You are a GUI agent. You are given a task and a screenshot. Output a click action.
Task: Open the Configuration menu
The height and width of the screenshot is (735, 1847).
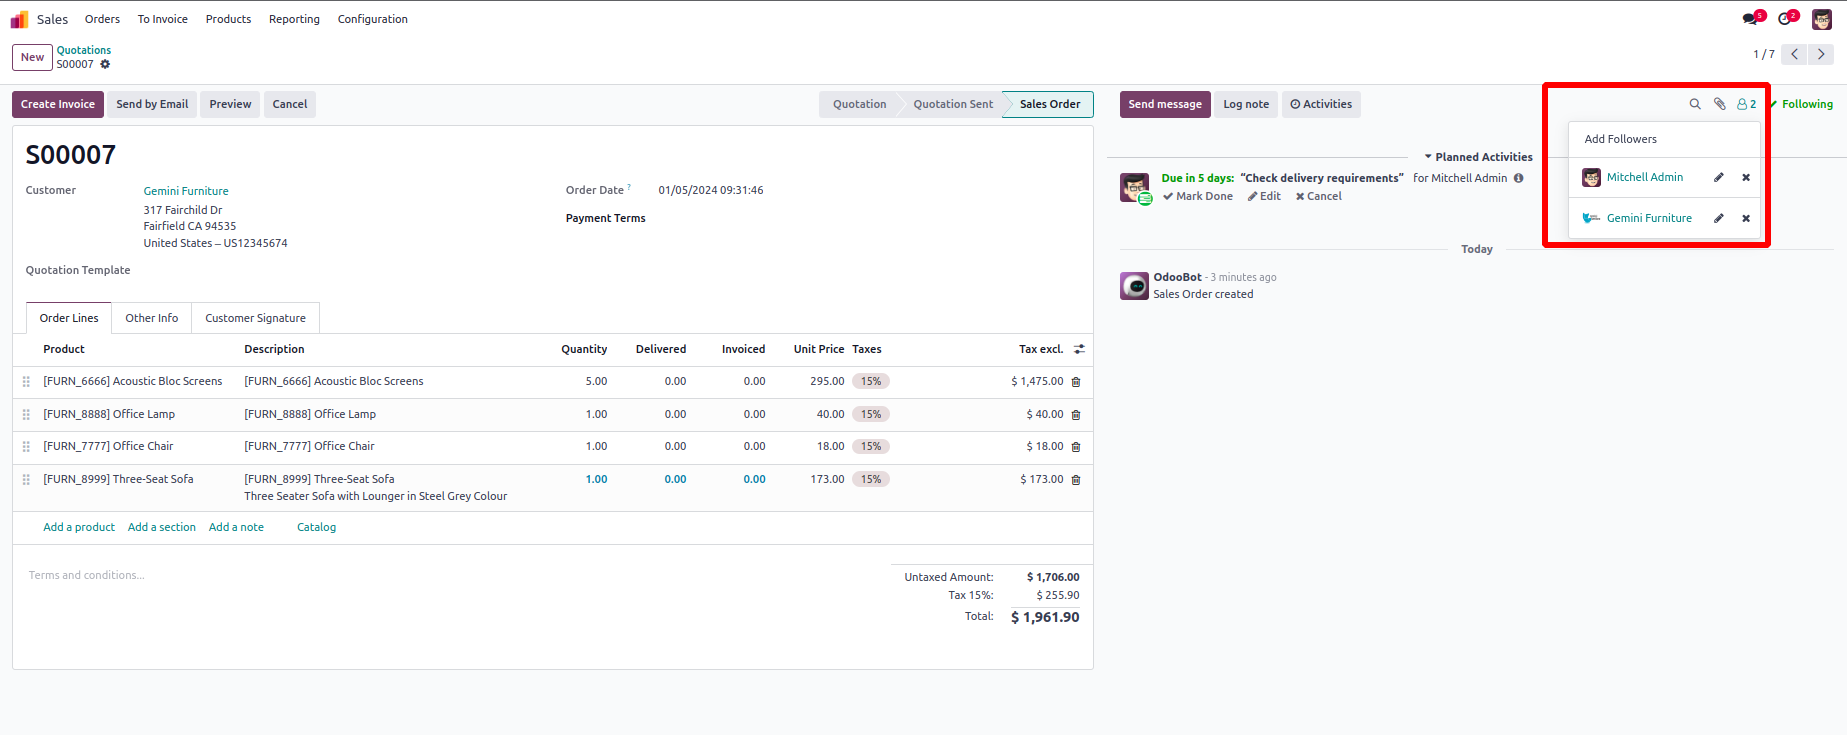pos(373,19)
